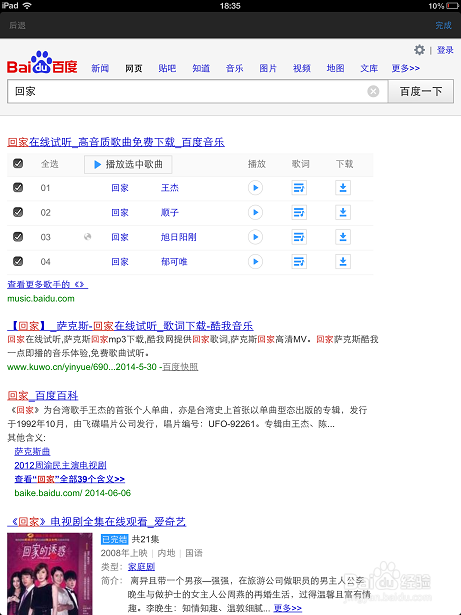Download 顺子's 回家 track

343,213
